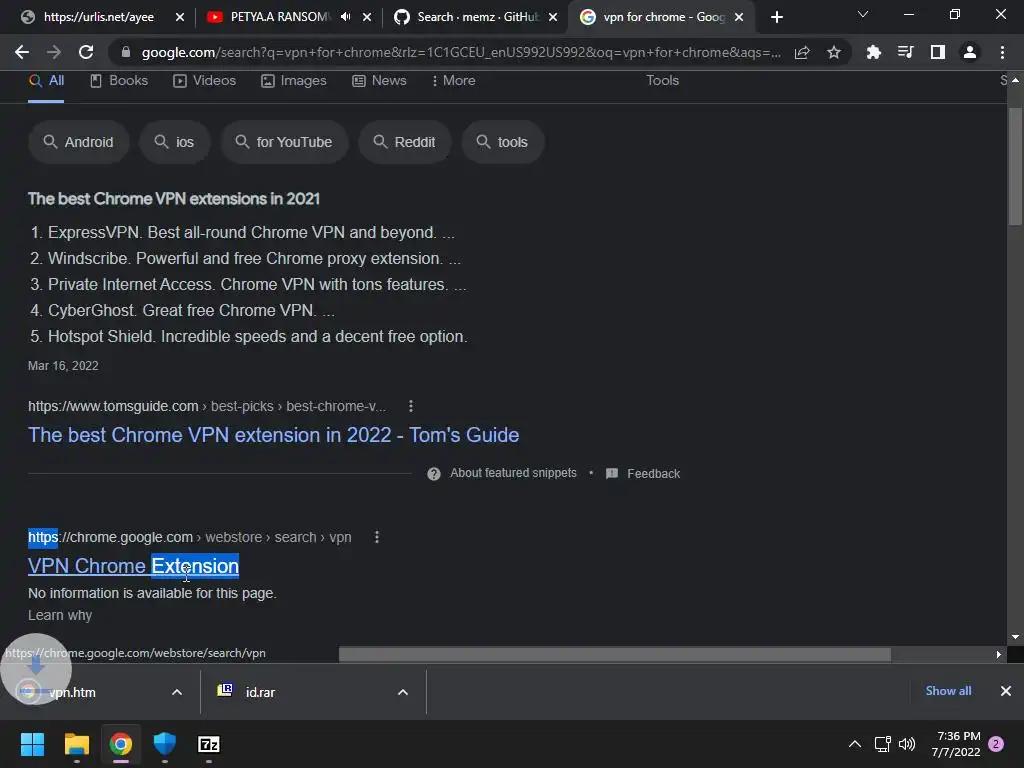Open search Tools options
Viewport: 1024px width, 768px height.
click(662, 80)
